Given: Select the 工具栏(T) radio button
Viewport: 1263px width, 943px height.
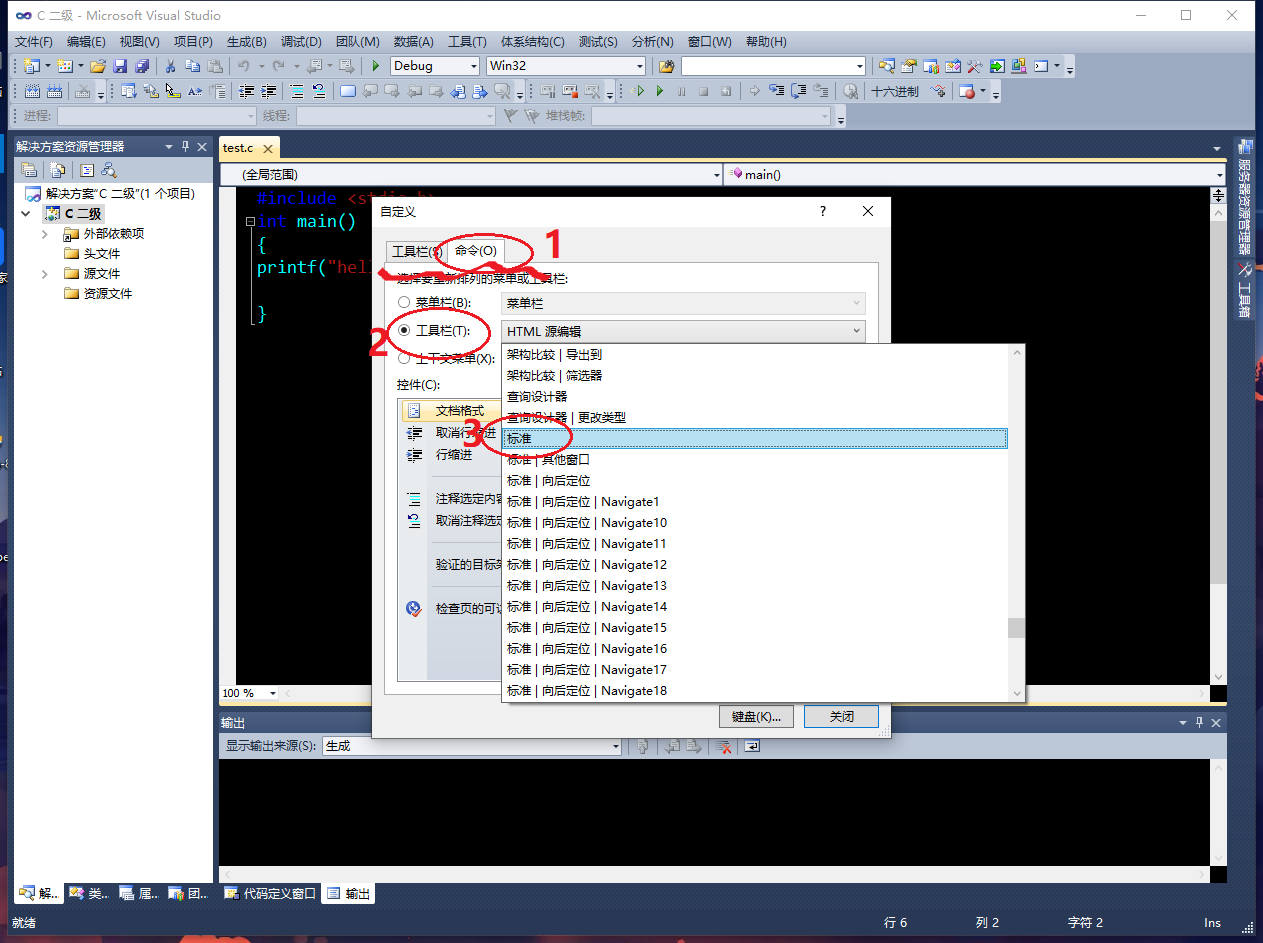Looking at the screenshot, I should click(404, 330).
